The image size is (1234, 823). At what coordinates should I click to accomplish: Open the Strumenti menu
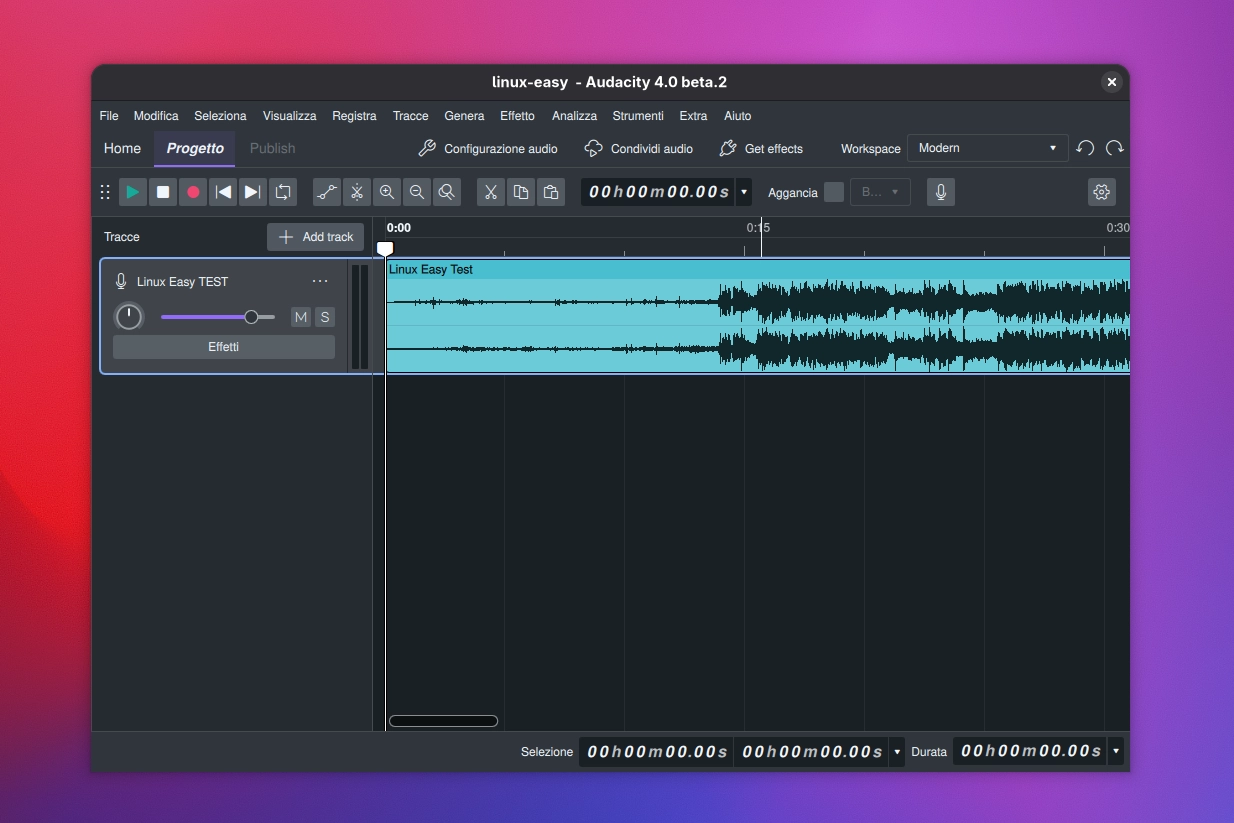[x=638, y=116]
